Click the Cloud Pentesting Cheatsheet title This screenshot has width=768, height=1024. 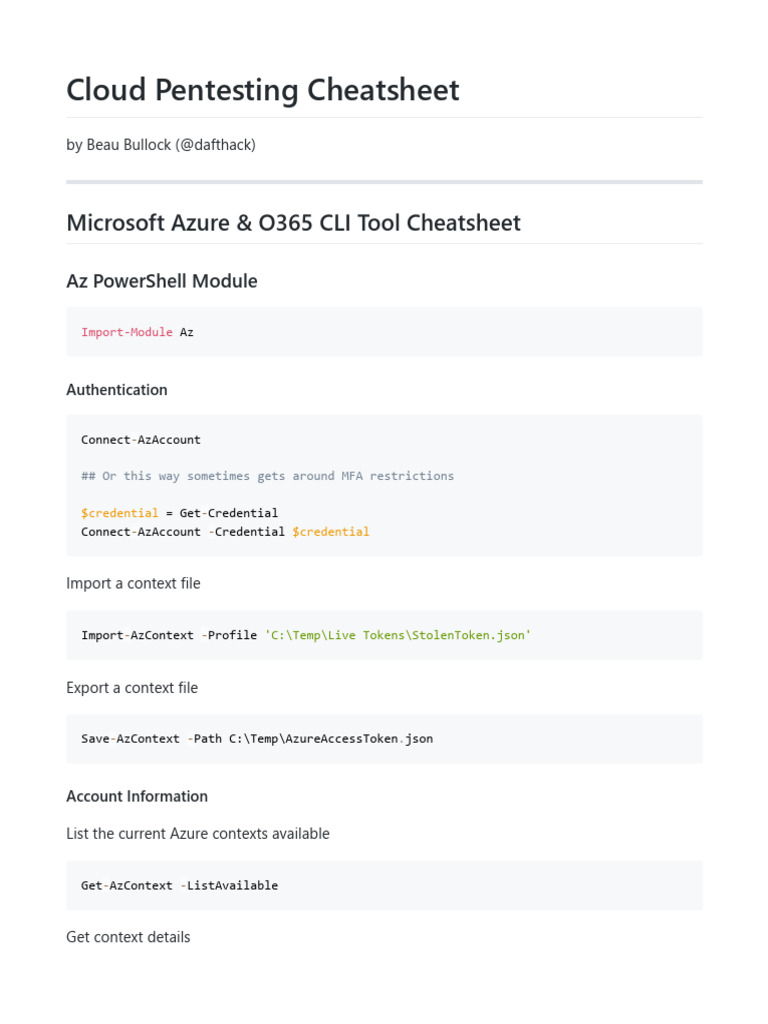pos(262,90)
